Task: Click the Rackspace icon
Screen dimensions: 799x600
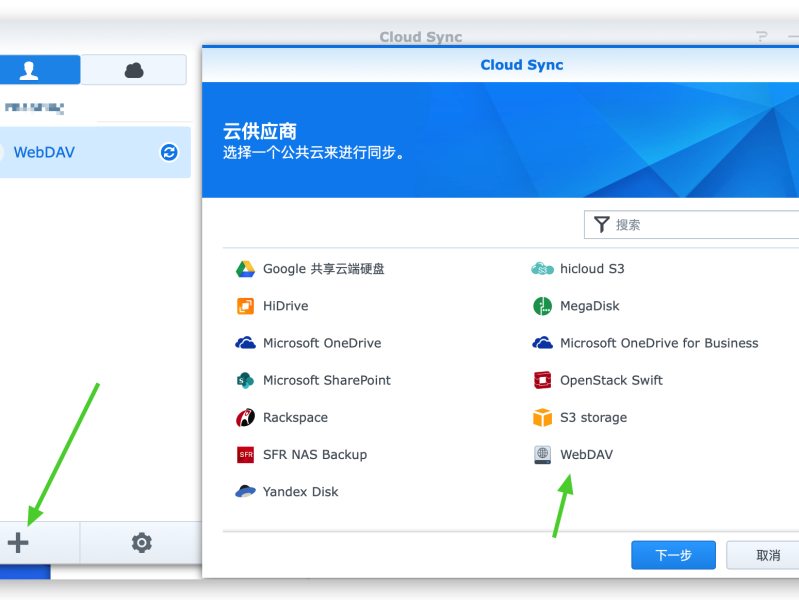Action: [x=245, y=418]
